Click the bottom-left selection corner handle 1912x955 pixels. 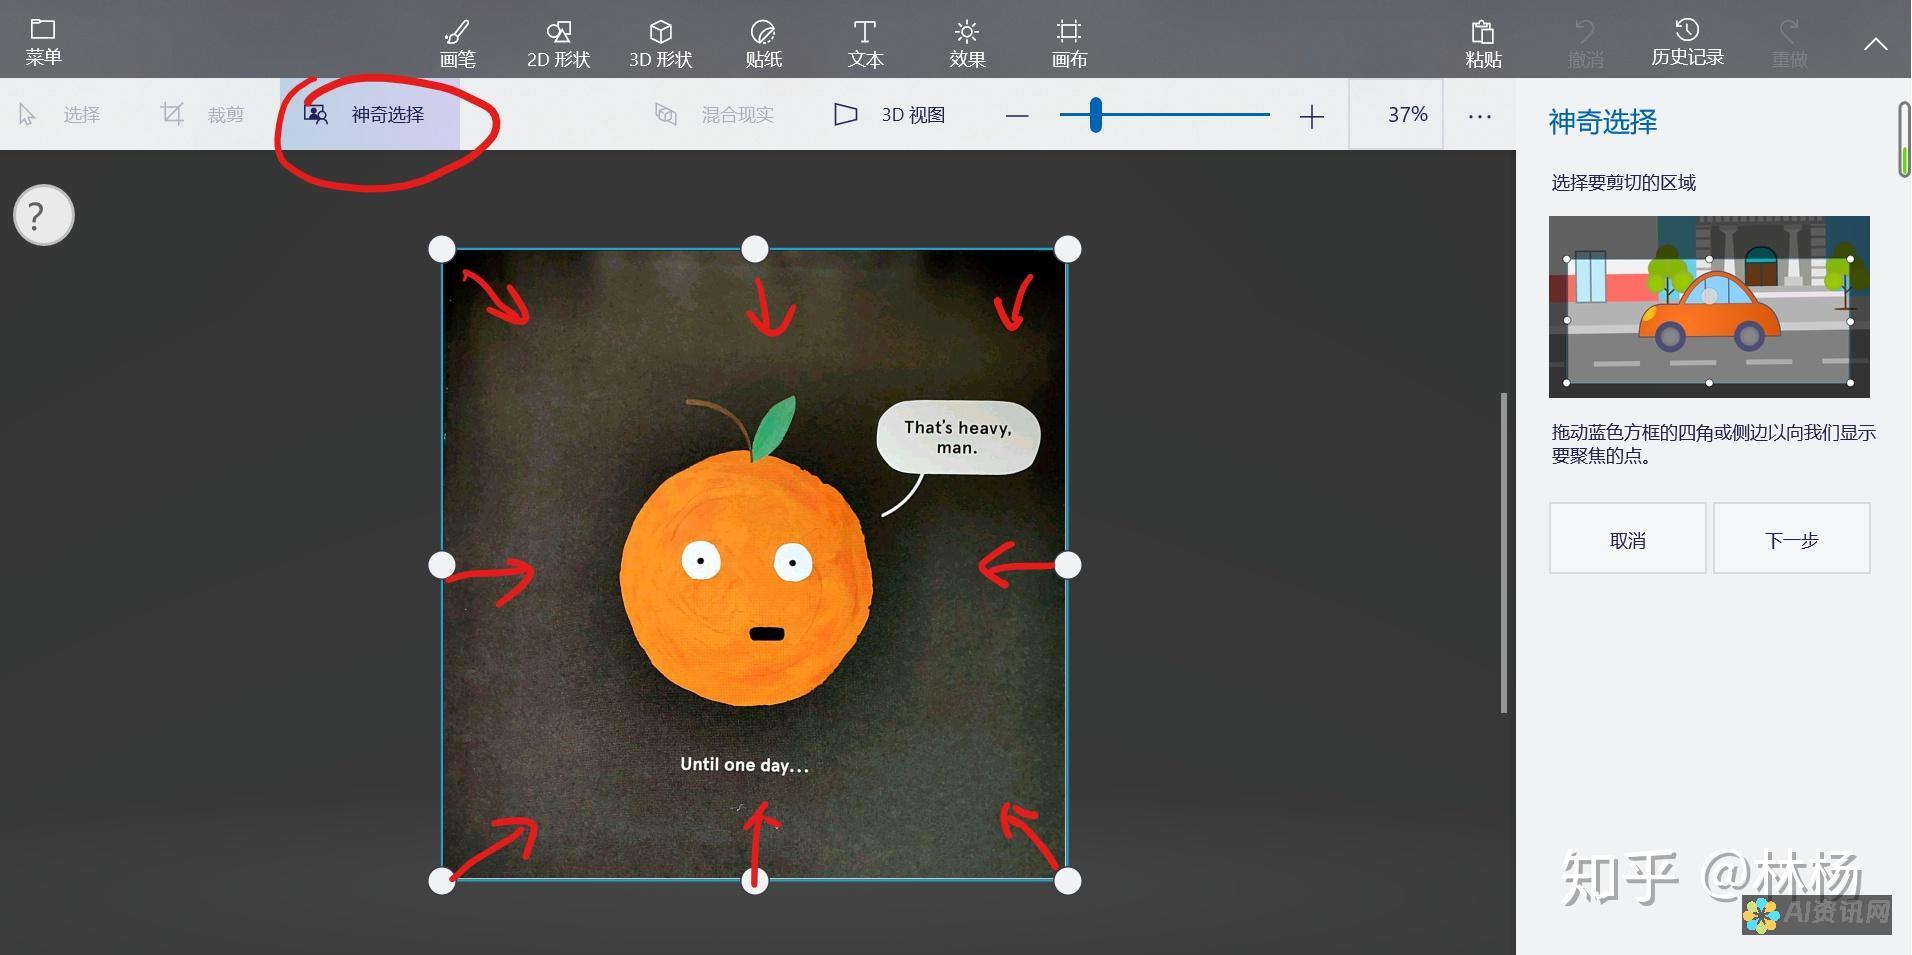click(442, 881)
